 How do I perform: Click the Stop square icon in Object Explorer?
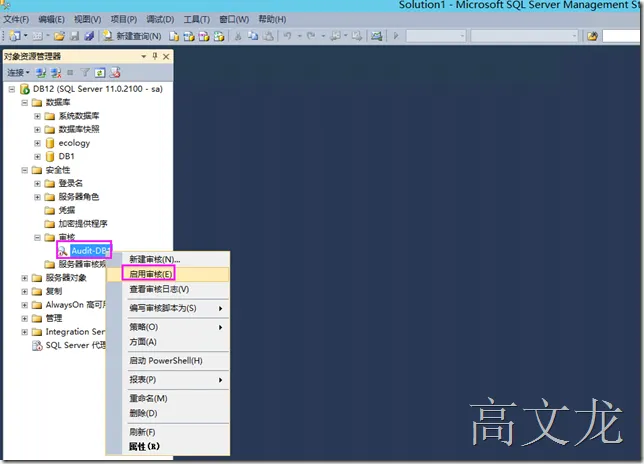click(x=70, y=73)
